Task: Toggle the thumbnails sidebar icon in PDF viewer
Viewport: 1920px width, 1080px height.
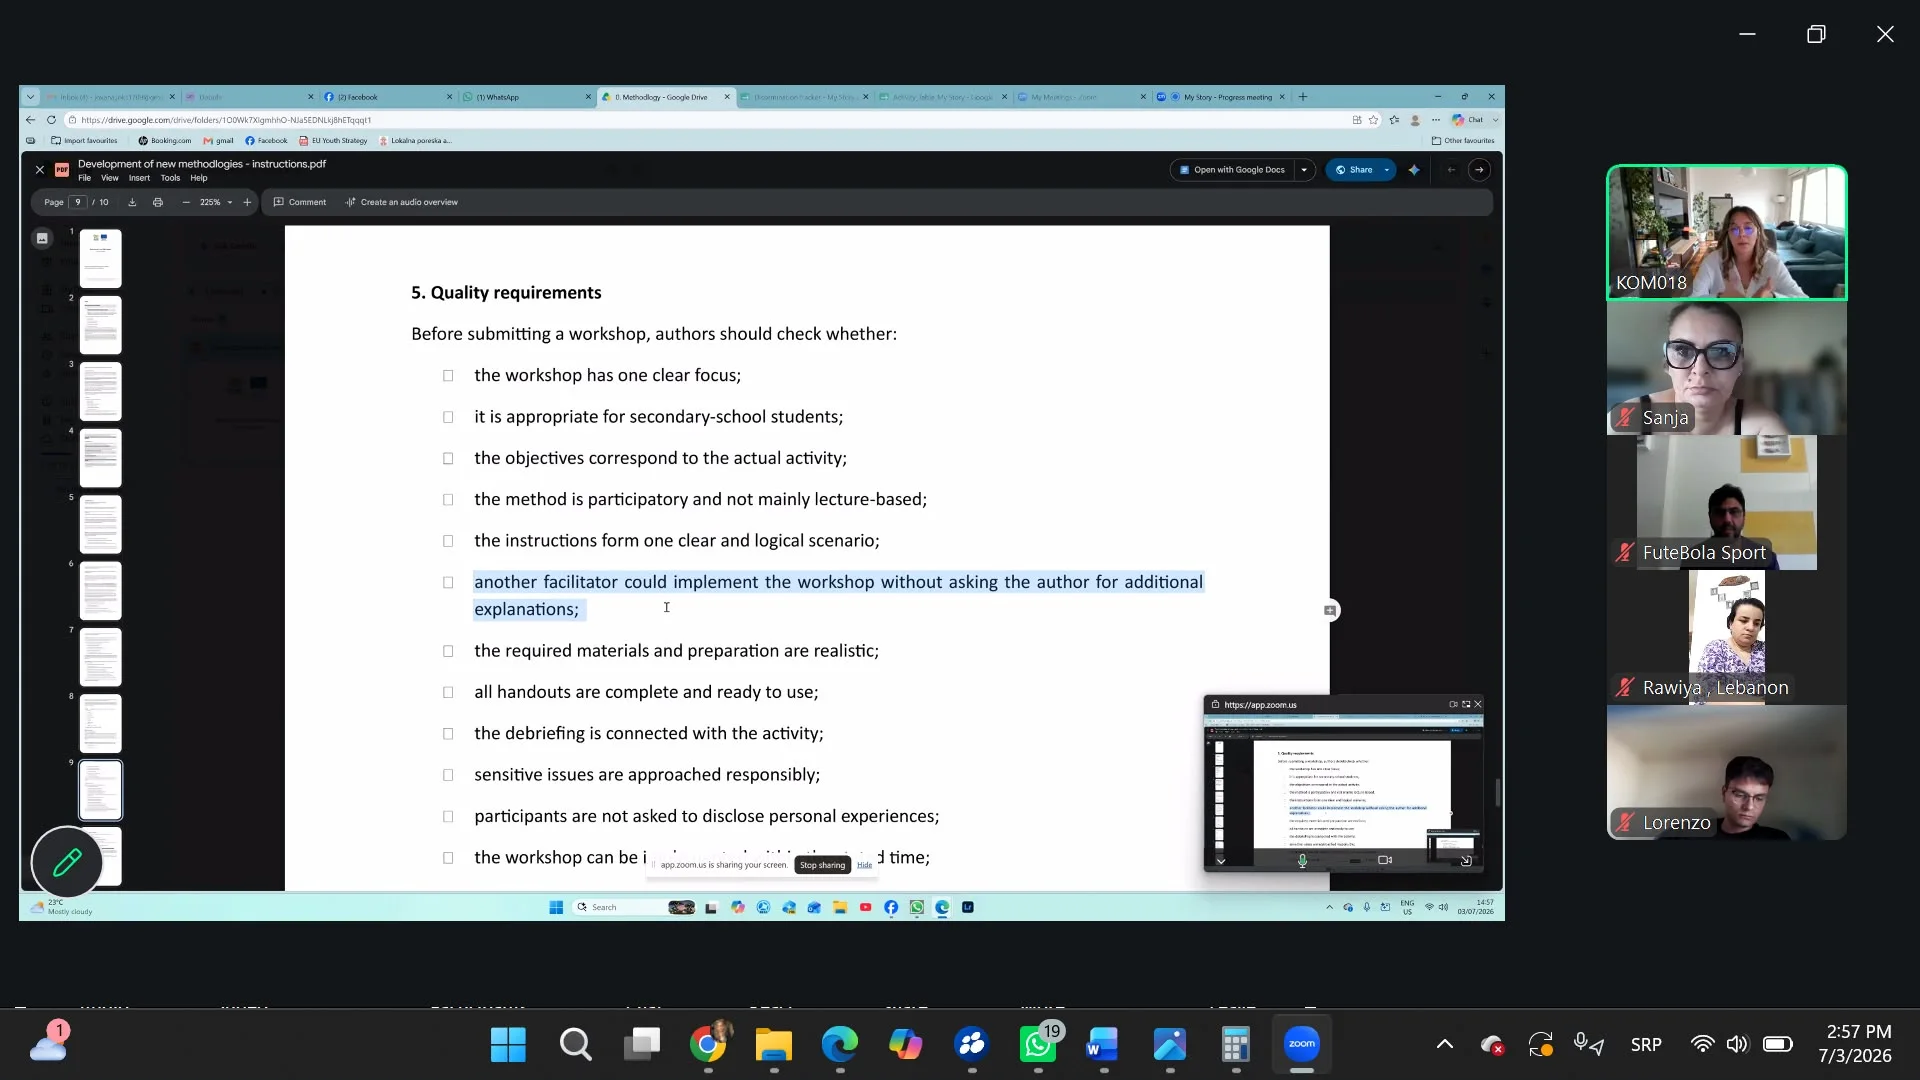Action: 42,238
